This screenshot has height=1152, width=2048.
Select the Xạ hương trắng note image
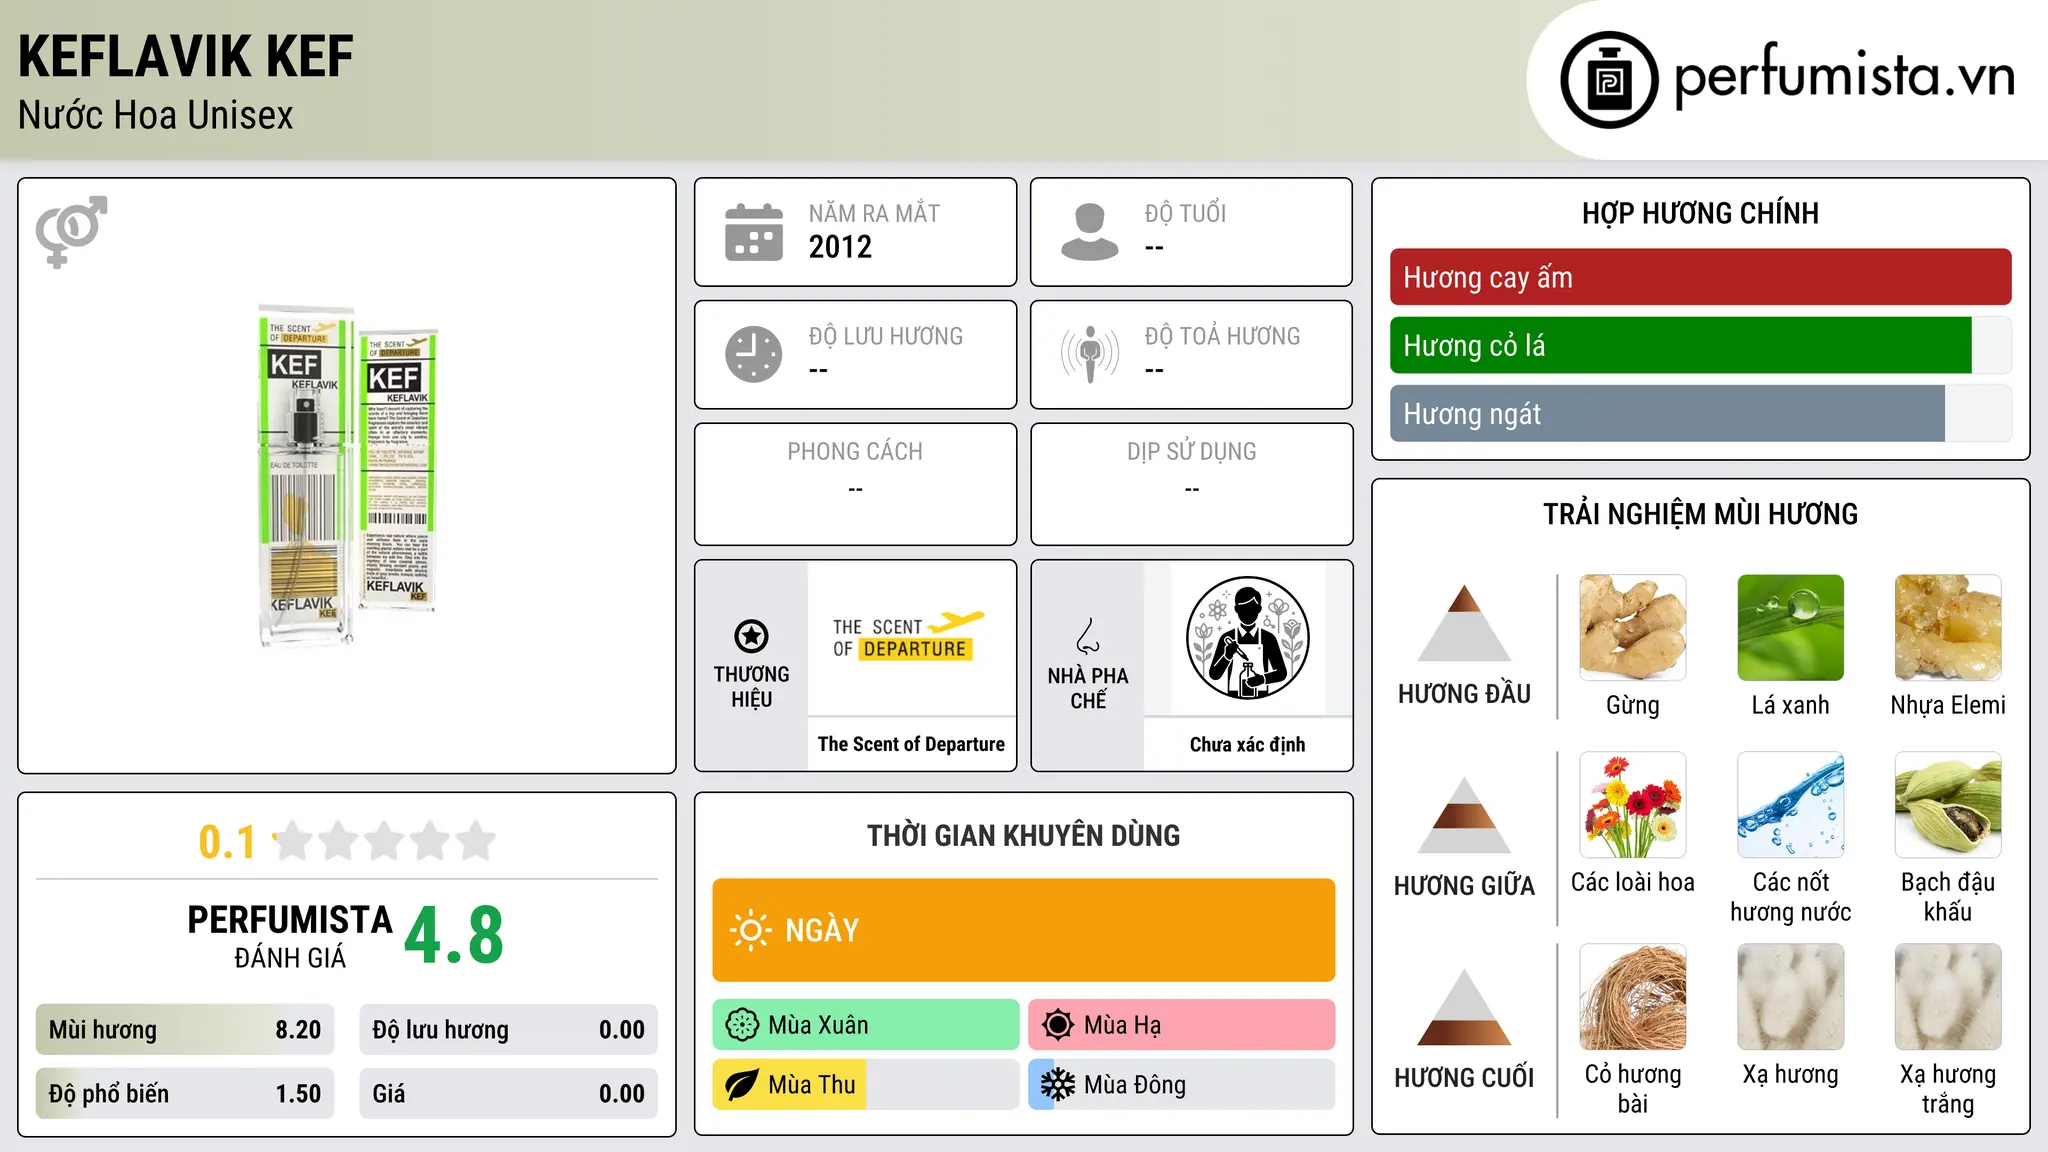click(x=1948, y=997)
